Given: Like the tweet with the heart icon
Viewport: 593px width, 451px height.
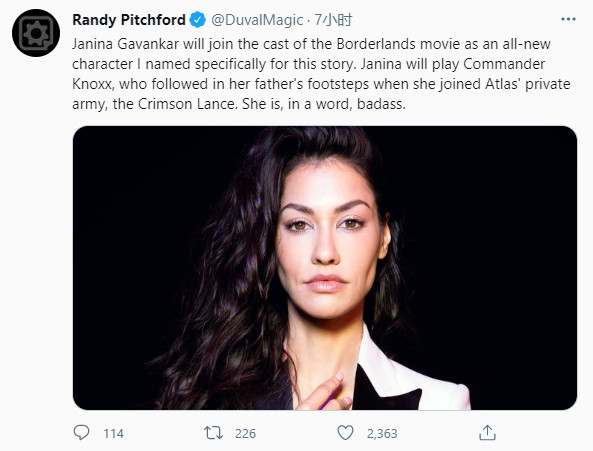Looking at the screenshot, I should (345, 432).
